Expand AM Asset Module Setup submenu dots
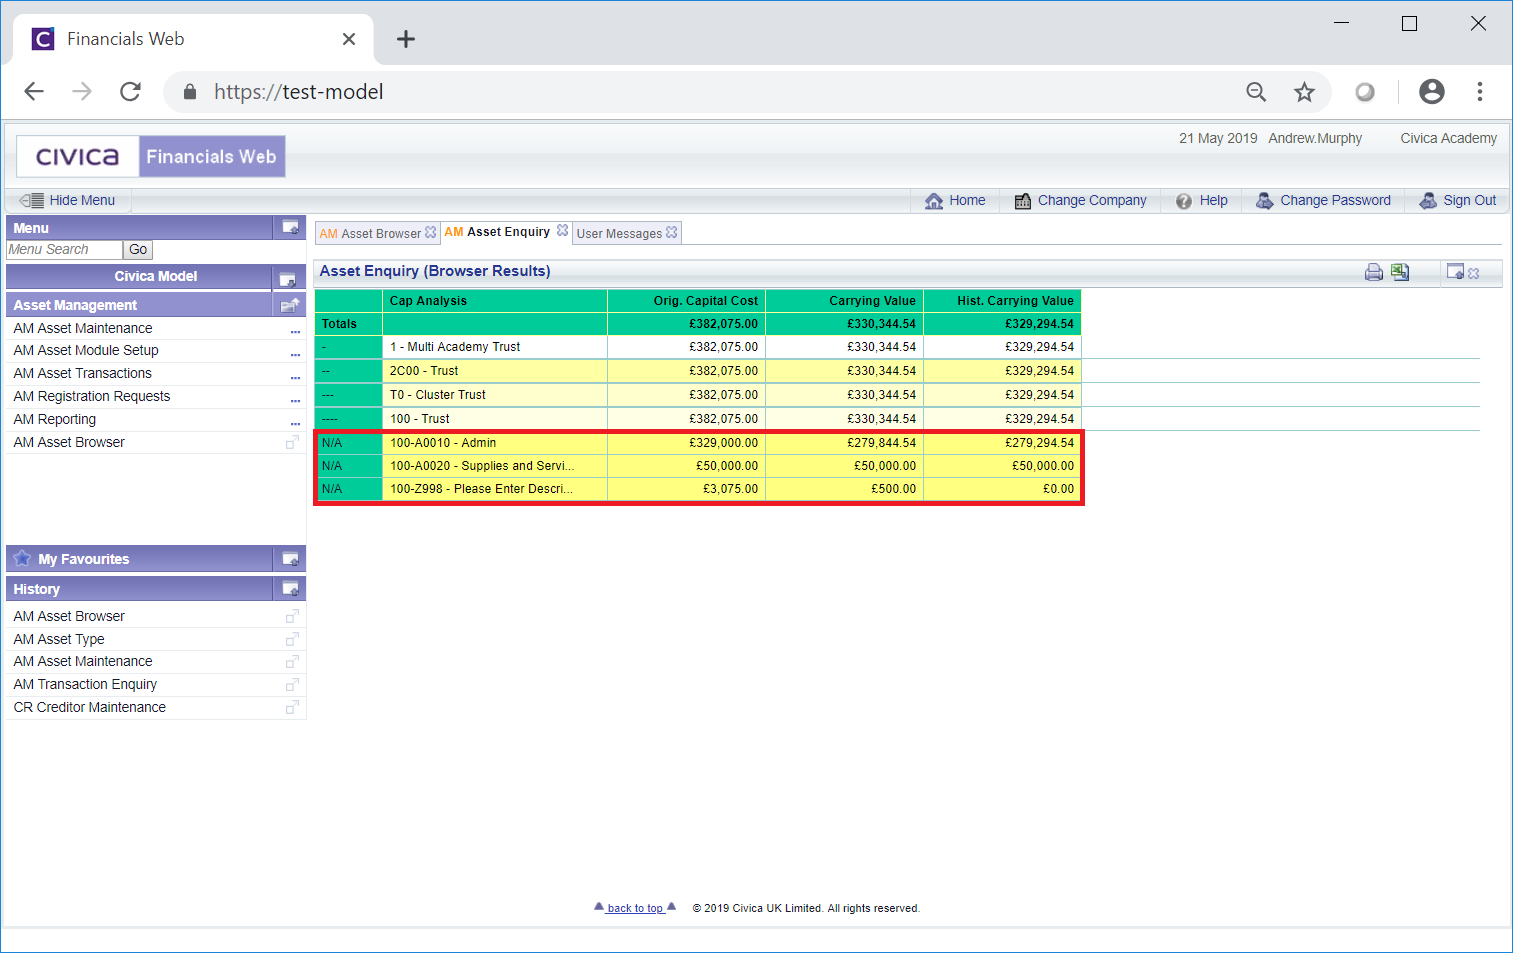Screen dimensions: 1513x953 click(x=295, y=354)
